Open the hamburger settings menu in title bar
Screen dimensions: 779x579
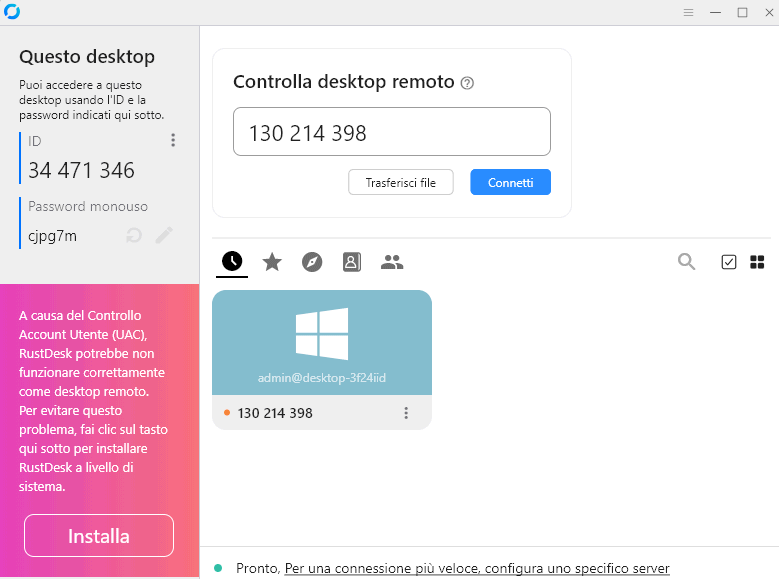688,12
